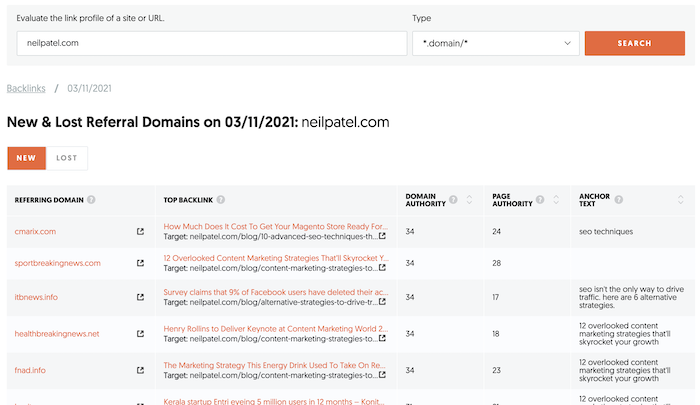Image resolution: width=700 pixels, height=405 pixels.
Task: Open 'Henry Rollins to Deliver Keynote' backlink
Action: [275, 329]
